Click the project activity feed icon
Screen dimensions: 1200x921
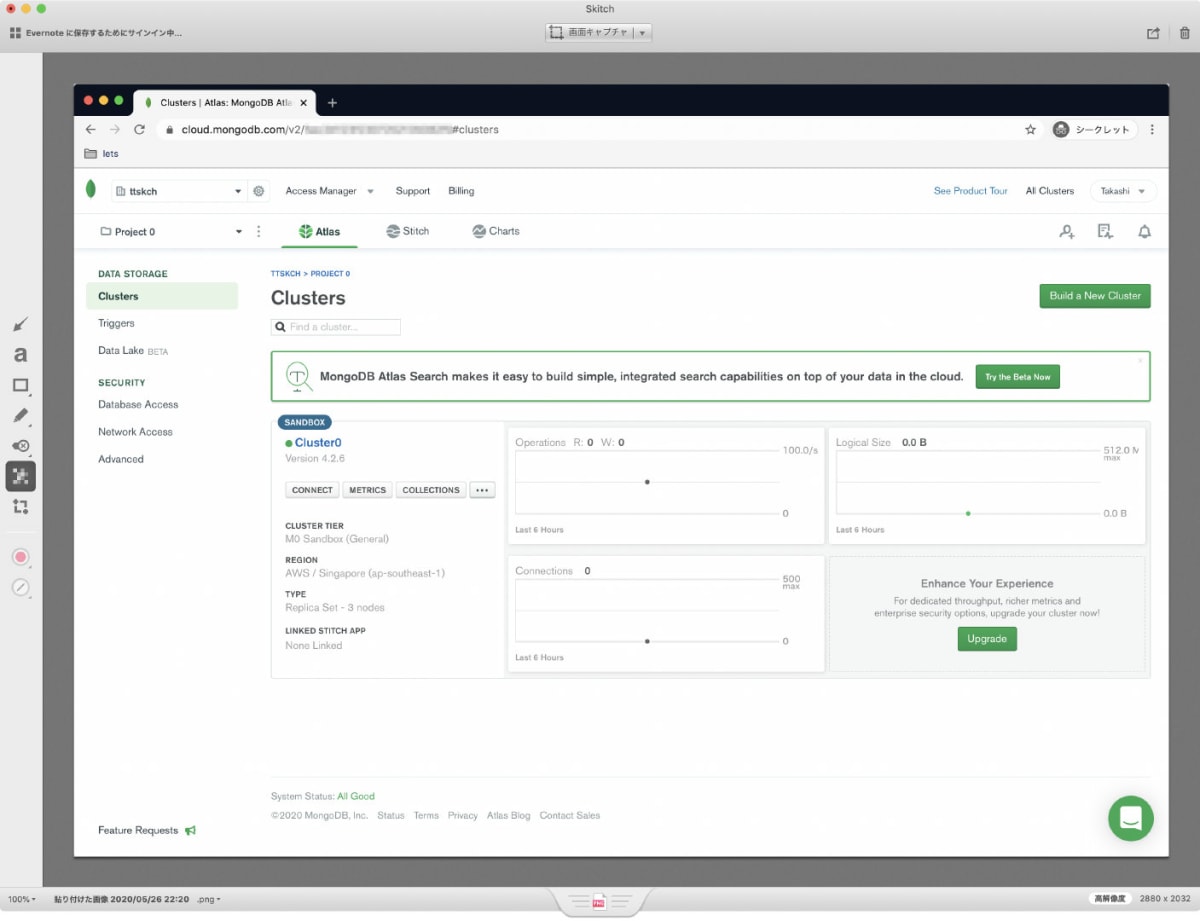click(x=1105, y=231)
